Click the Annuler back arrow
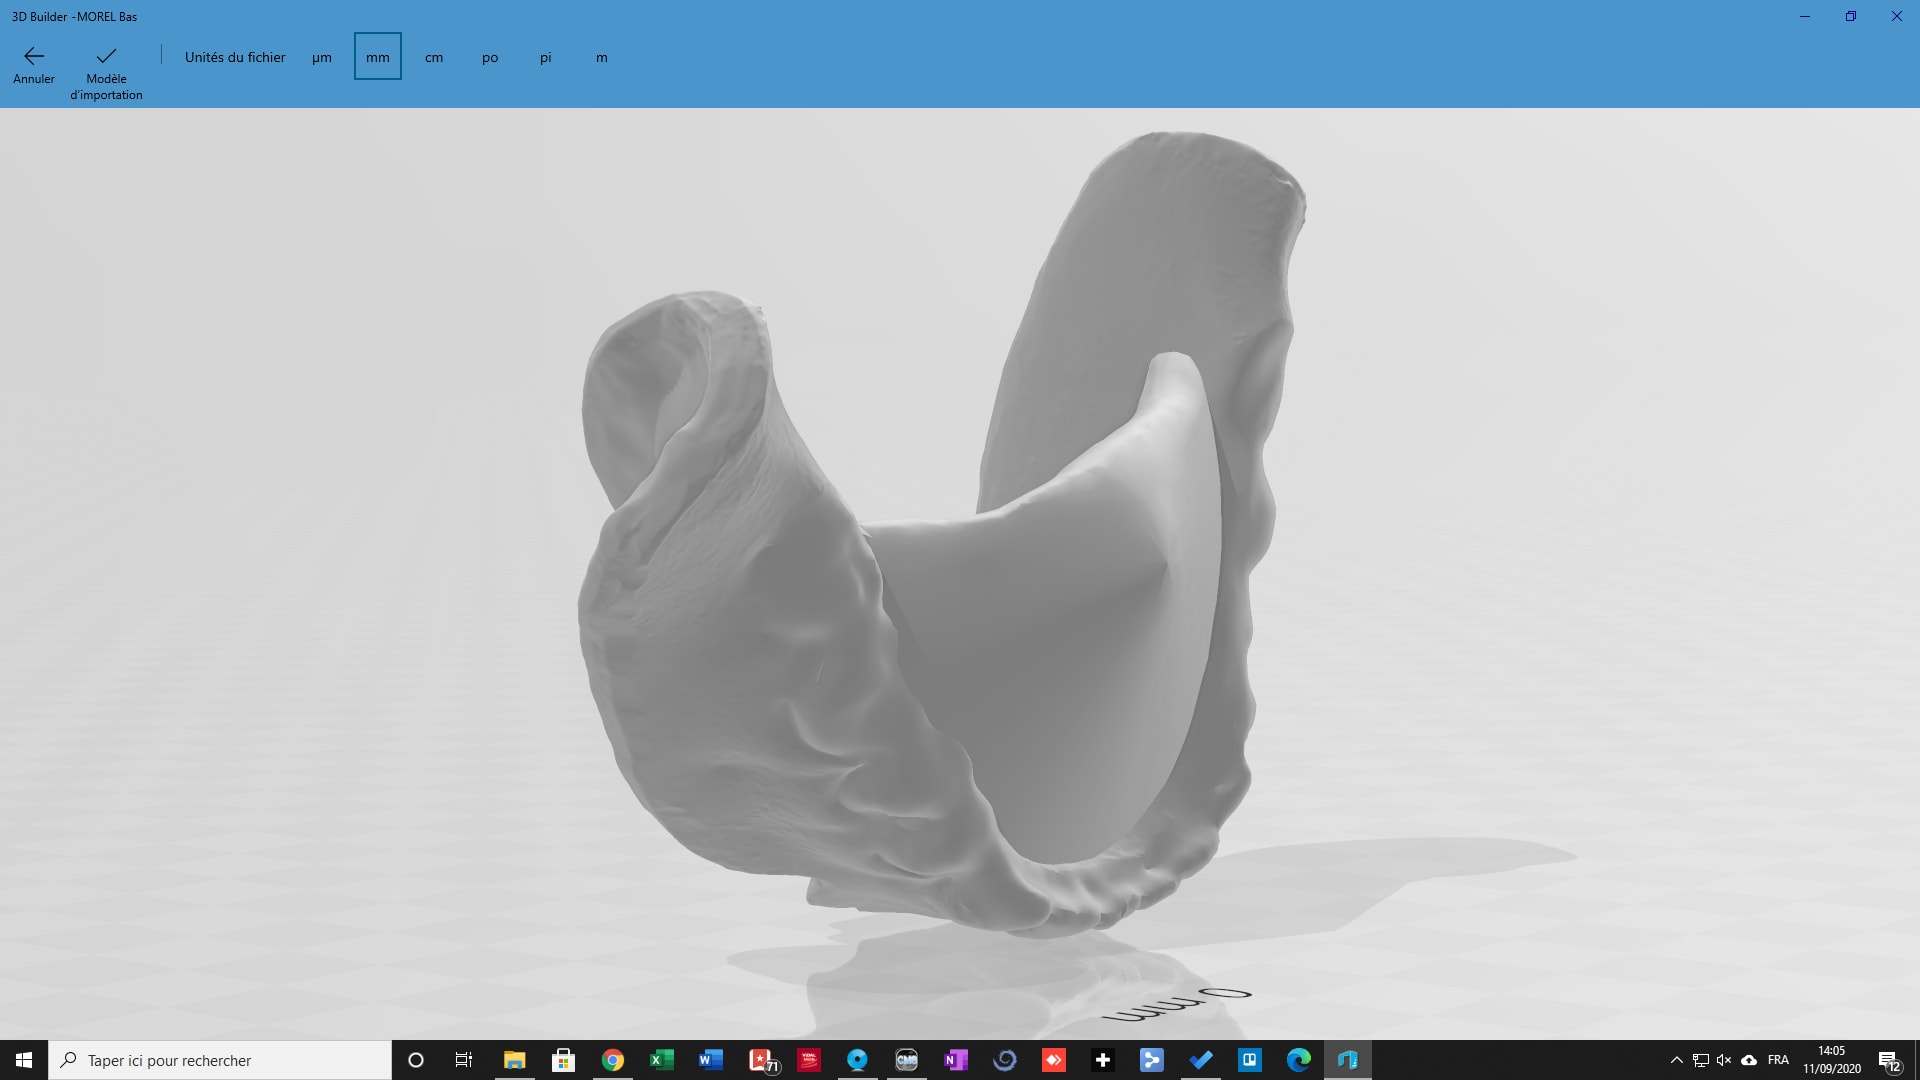Screen dimensions: 1920x1080 click(x=34, y=64)
